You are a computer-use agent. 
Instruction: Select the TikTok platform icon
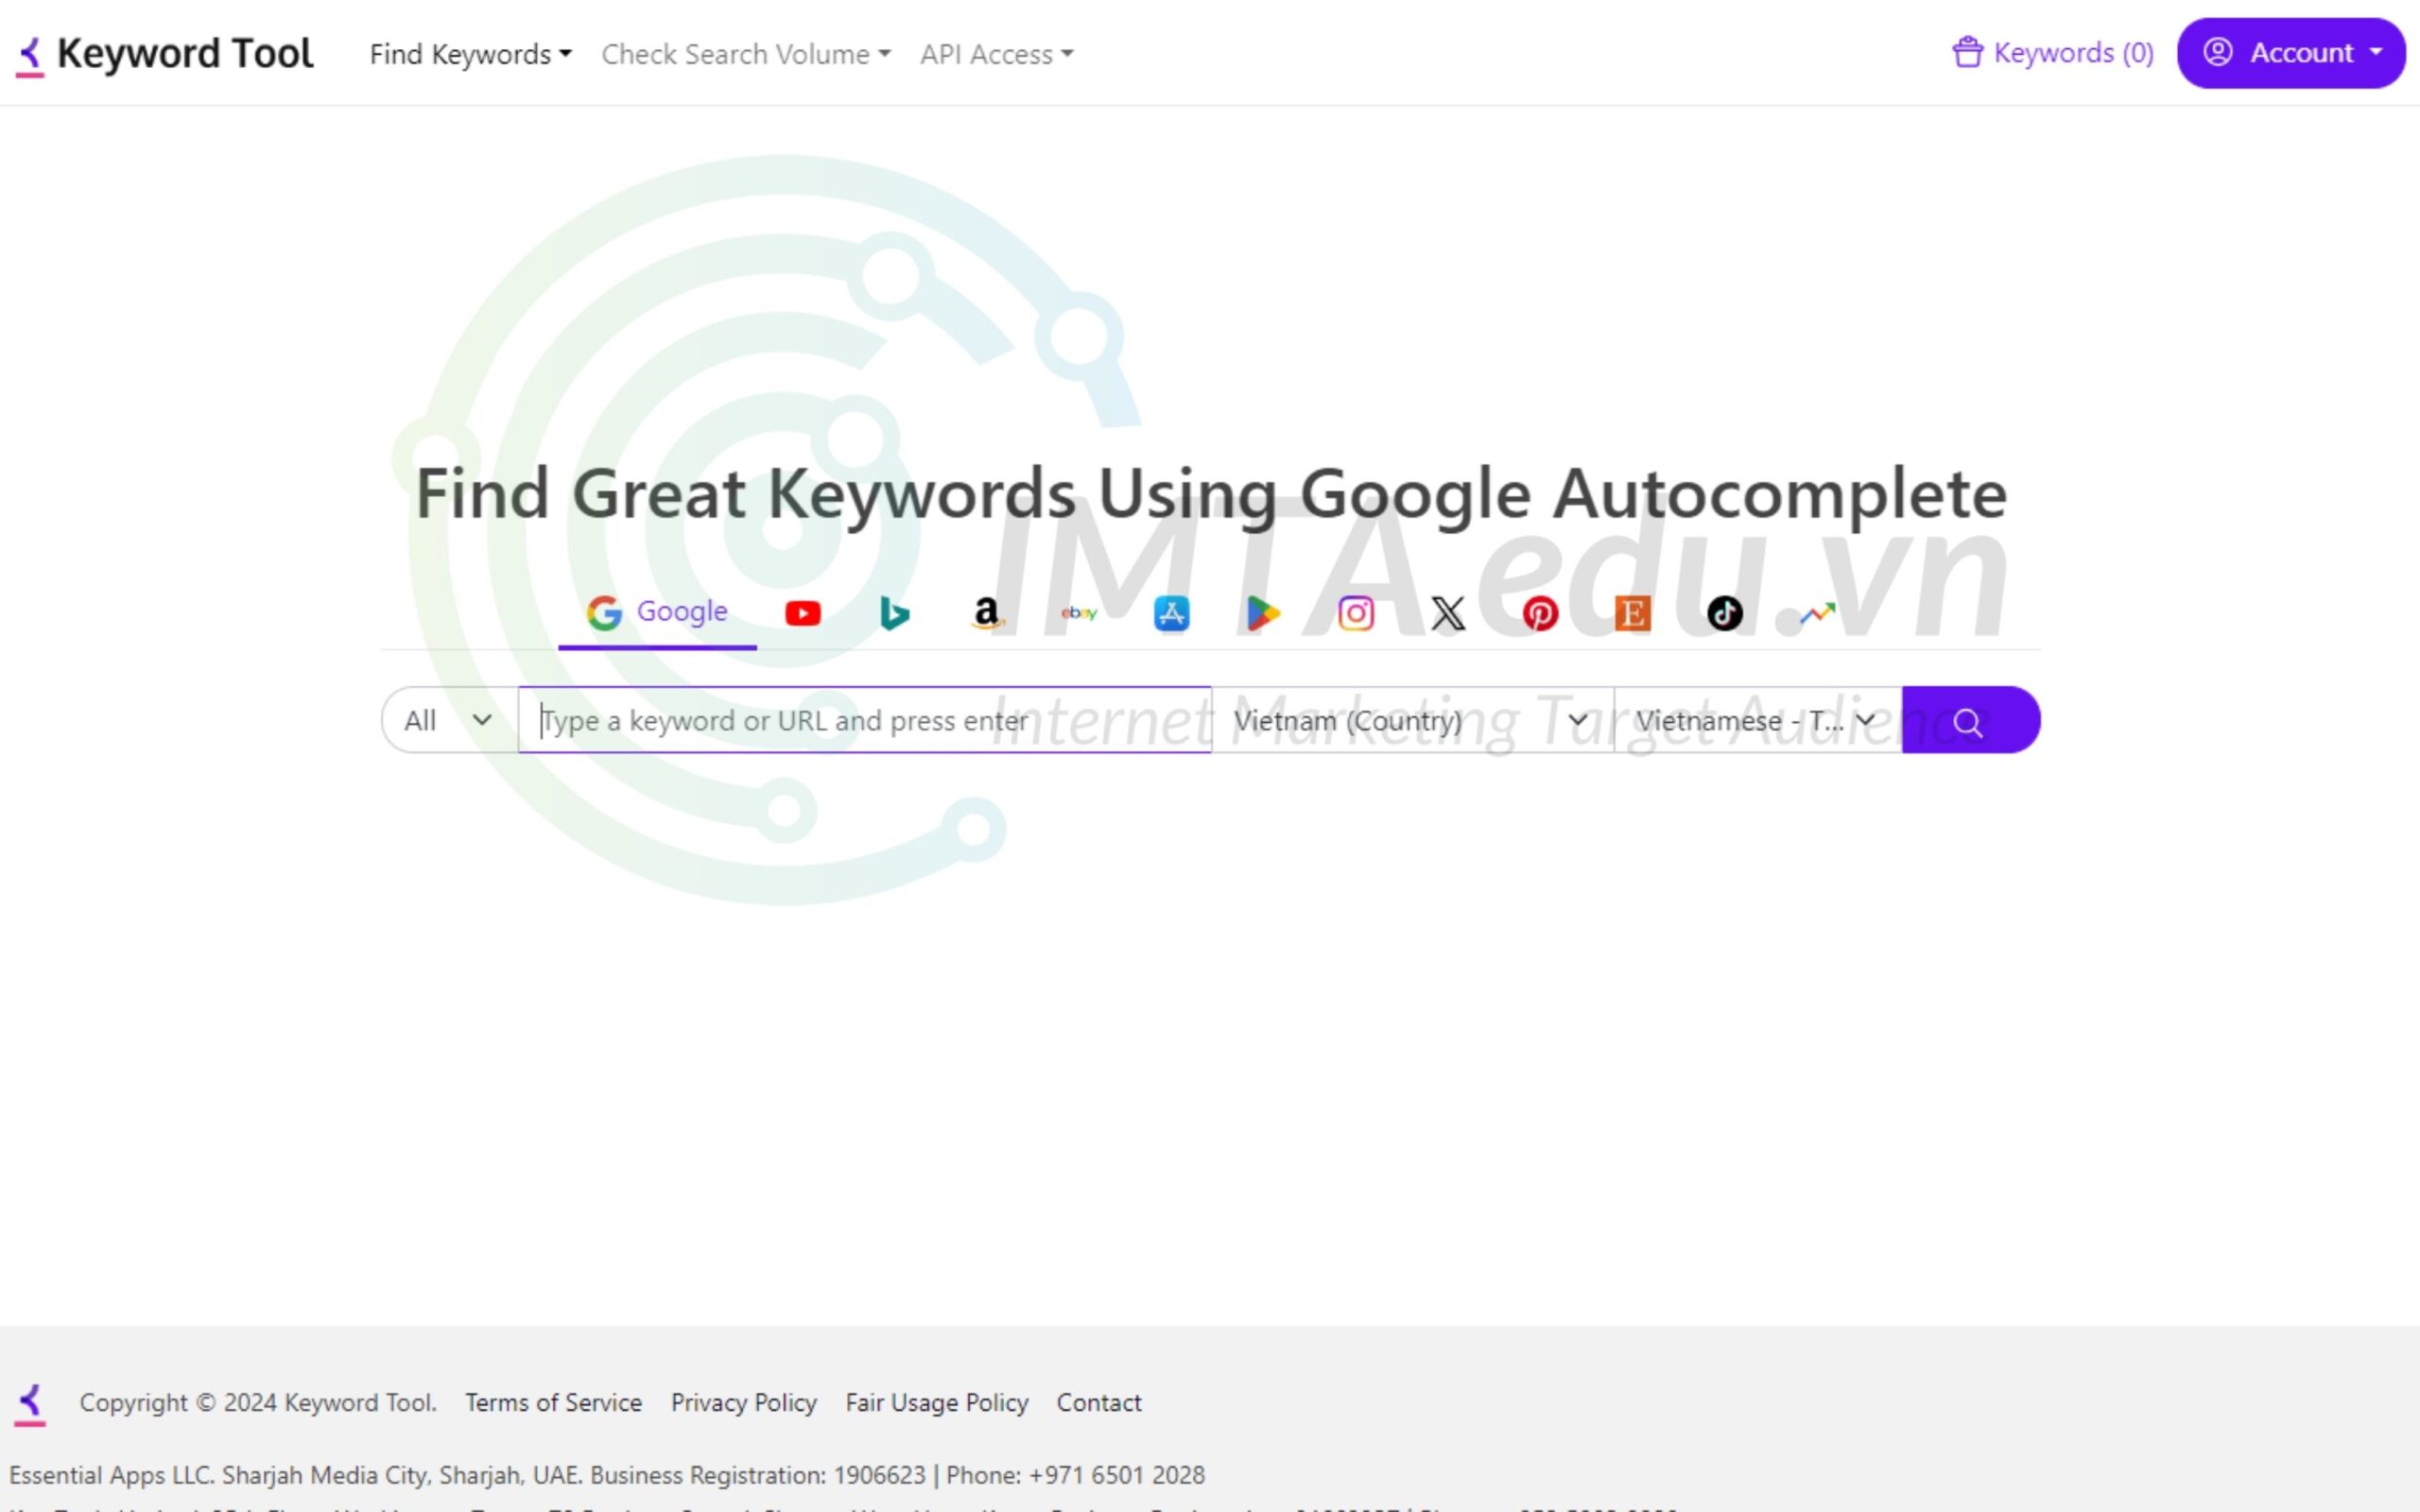pos(1723,611)
